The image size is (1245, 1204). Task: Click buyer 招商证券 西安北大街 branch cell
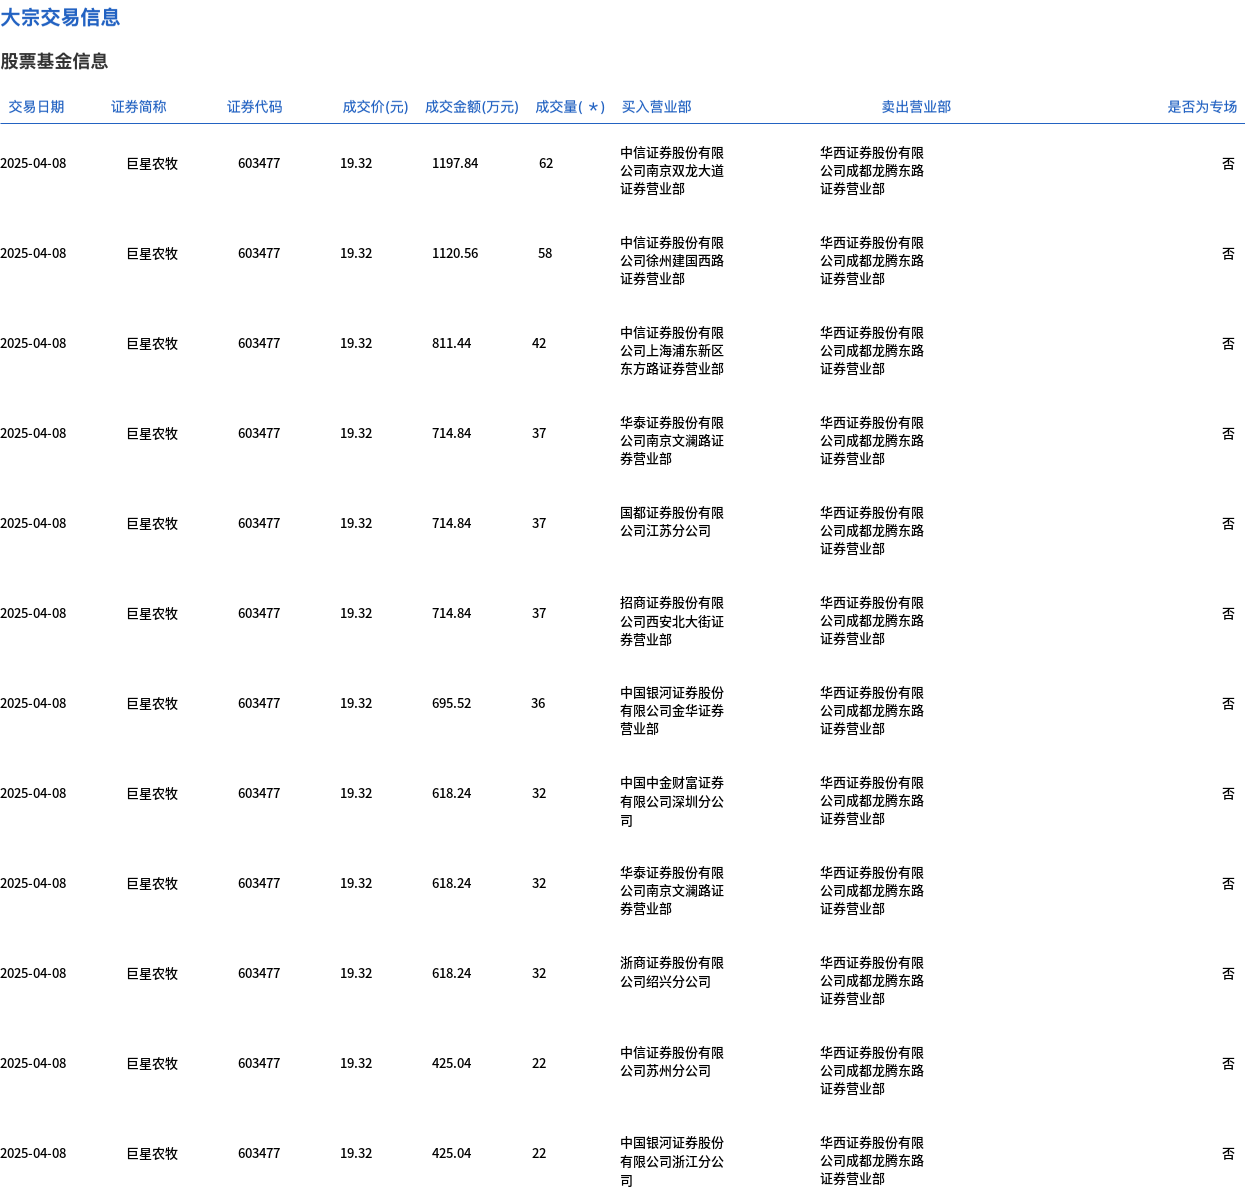coord(672,621)
